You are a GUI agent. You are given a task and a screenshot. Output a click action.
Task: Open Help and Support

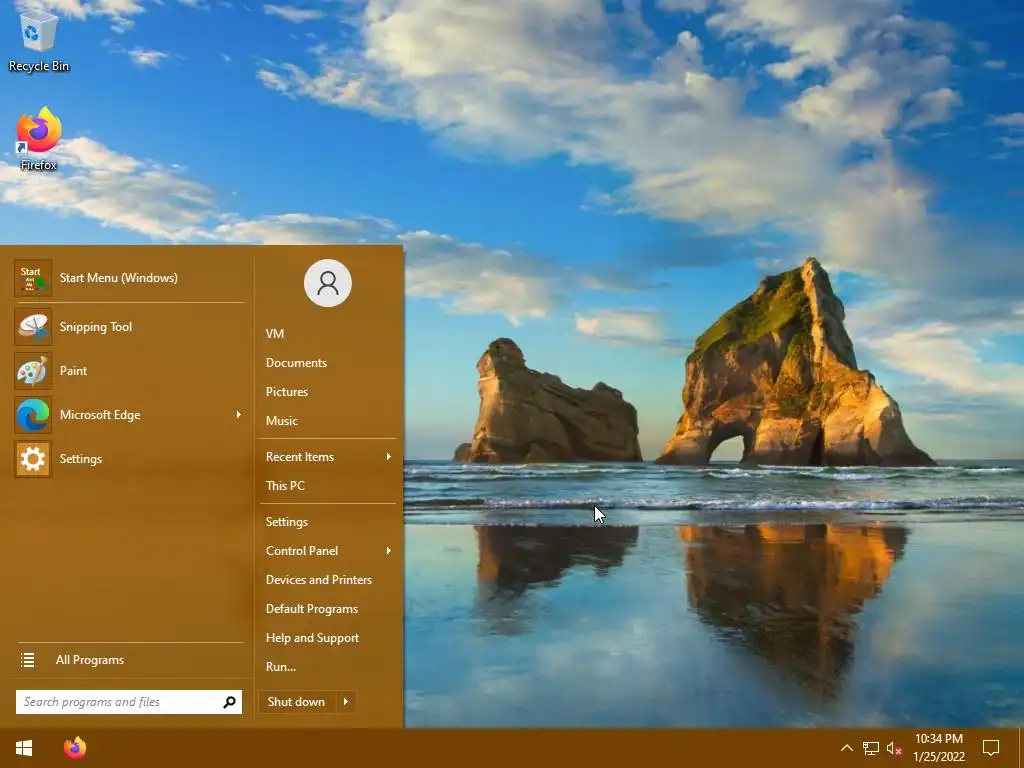[x=312, y=638]
